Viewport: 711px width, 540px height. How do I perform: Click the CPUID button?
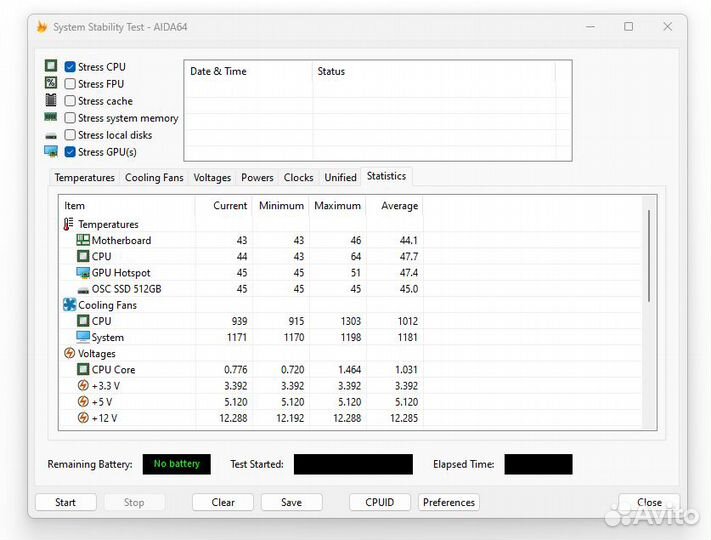(x=380, y=502)
